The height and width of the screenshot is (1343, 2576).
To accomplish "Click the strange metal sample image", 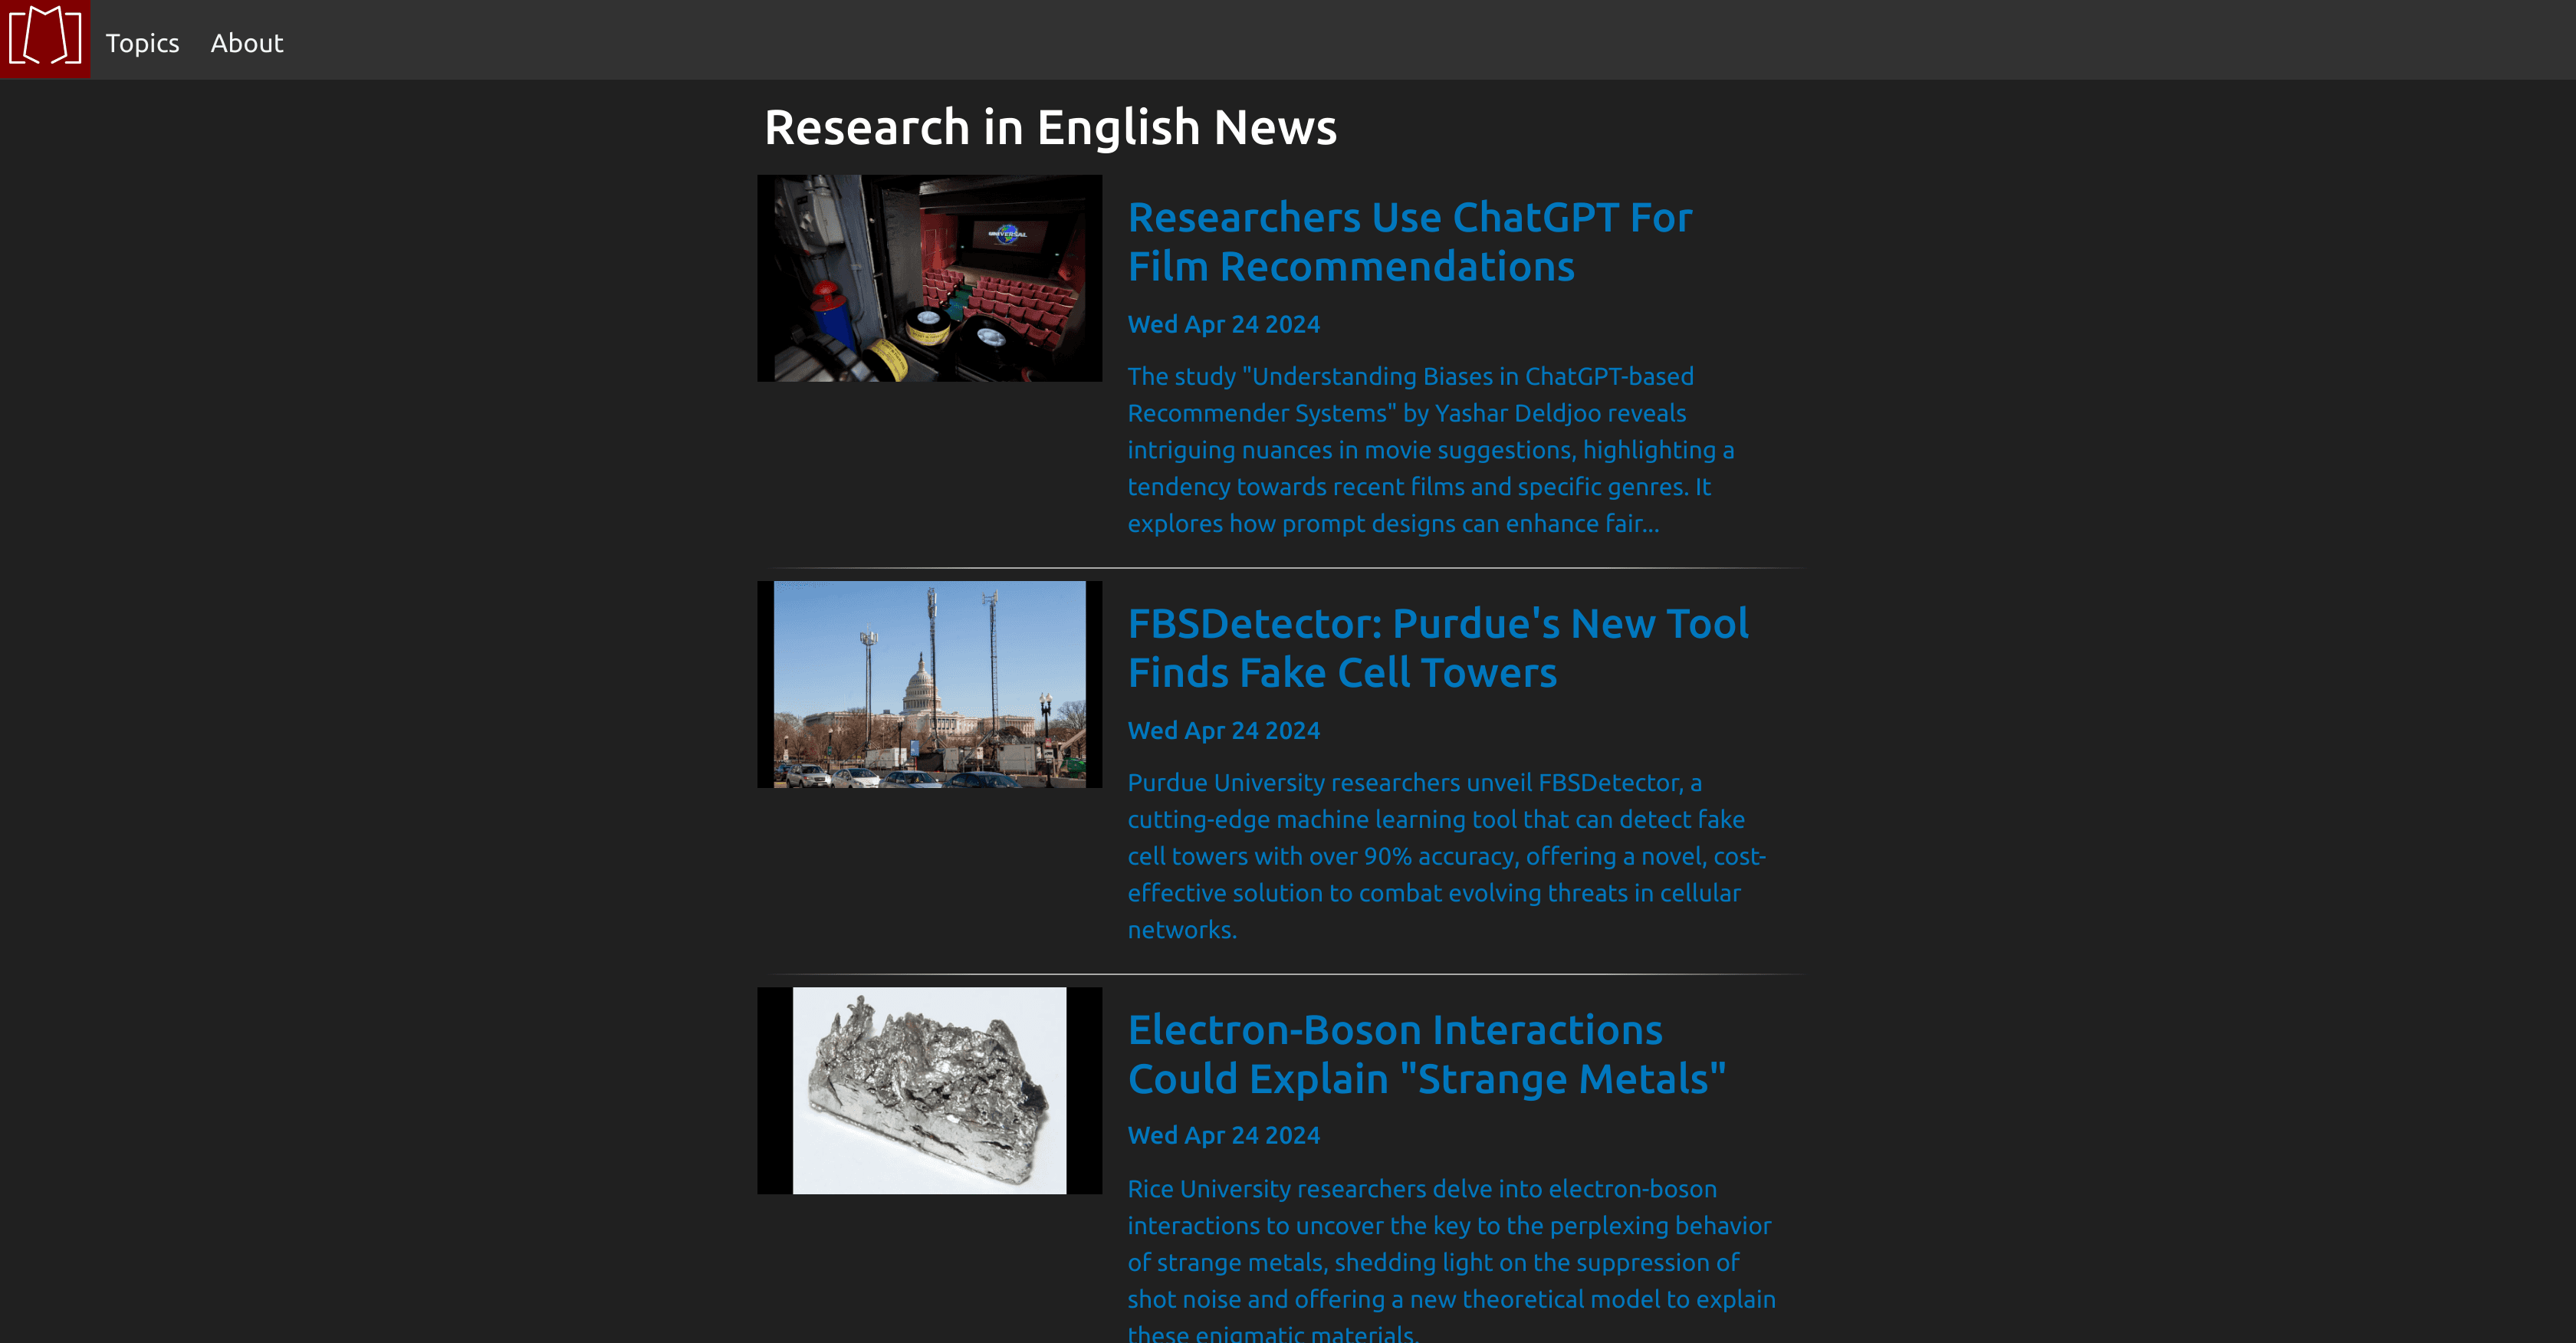I will point(928,1089).
